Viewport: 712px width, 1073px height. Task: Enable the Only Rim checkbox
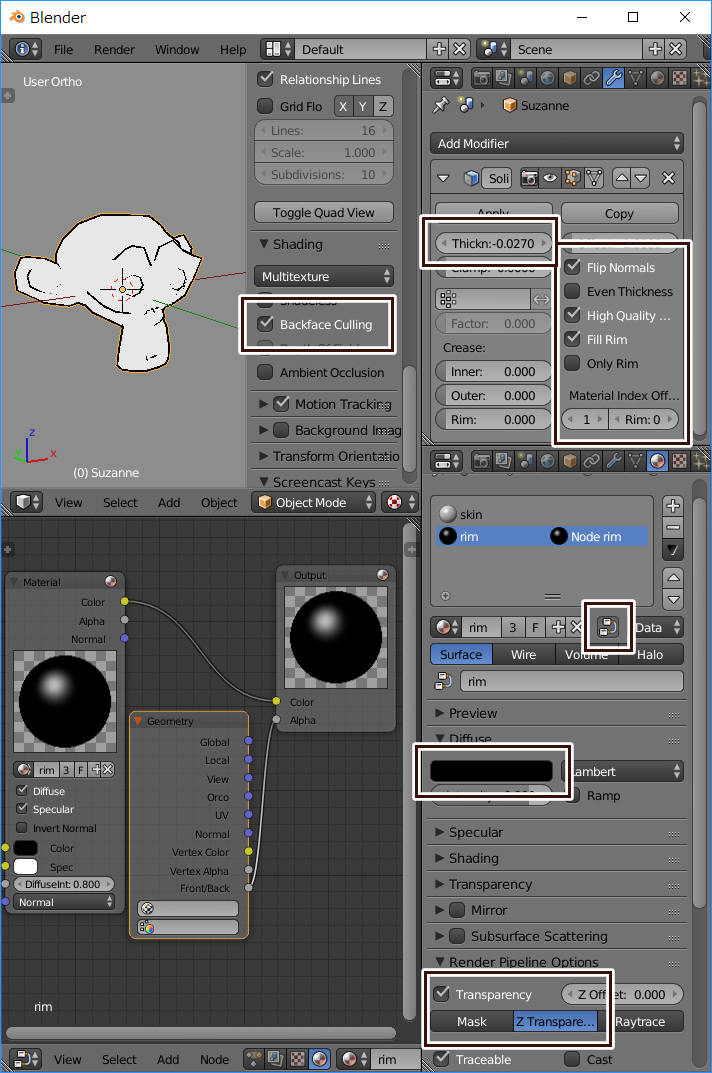[572, 363]
